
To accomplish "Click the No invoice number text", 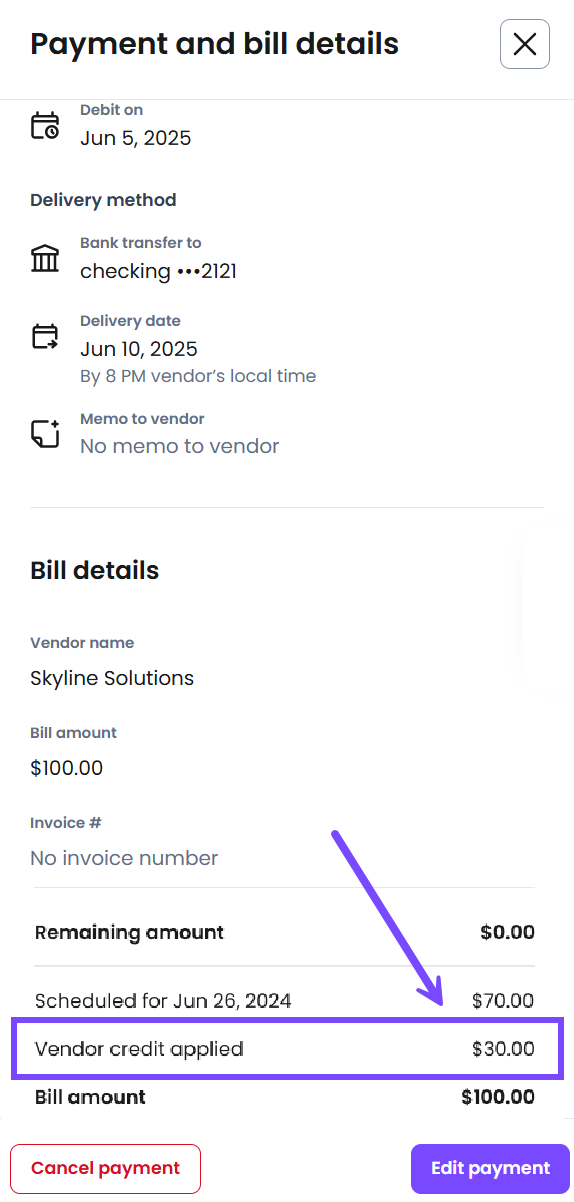I will pos(124,858).
